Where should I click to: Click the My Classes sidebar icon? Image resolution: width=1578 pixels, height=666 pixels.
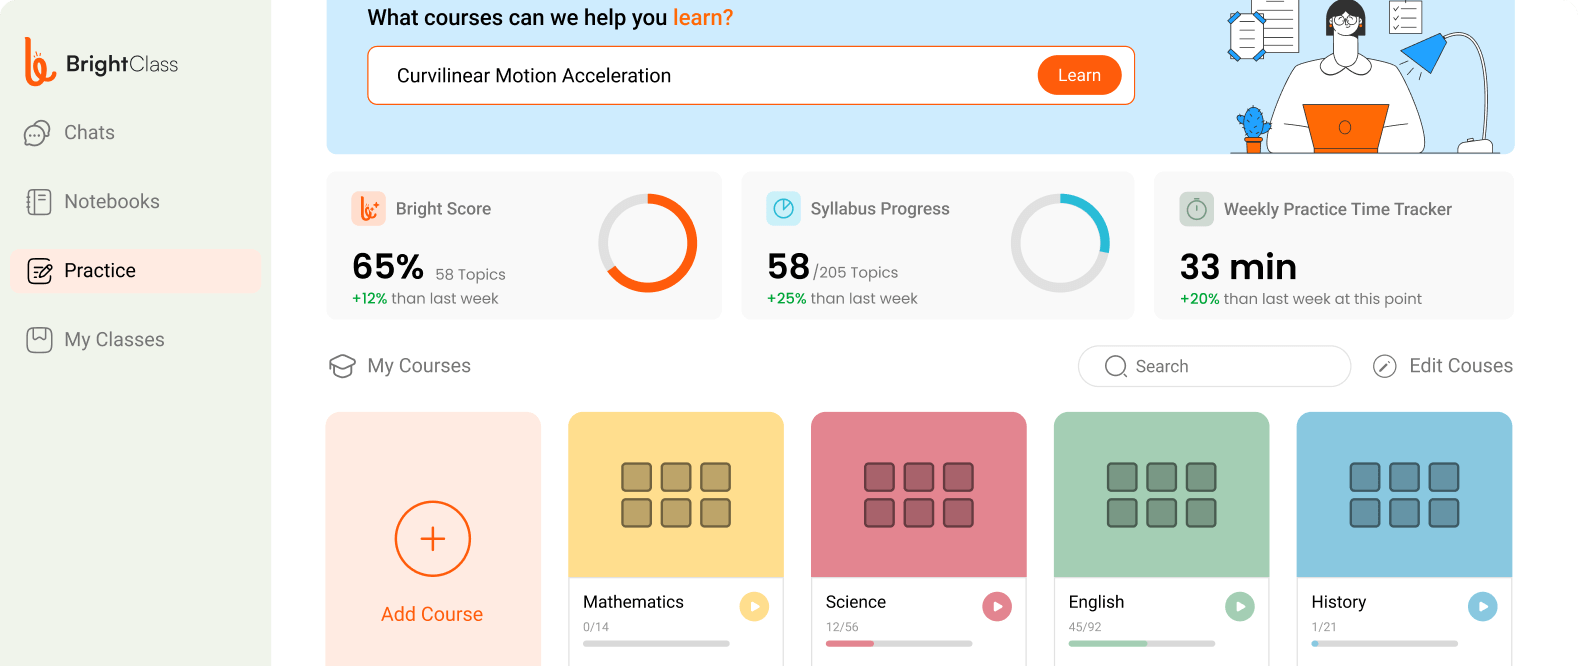click(x=39, y=340)
